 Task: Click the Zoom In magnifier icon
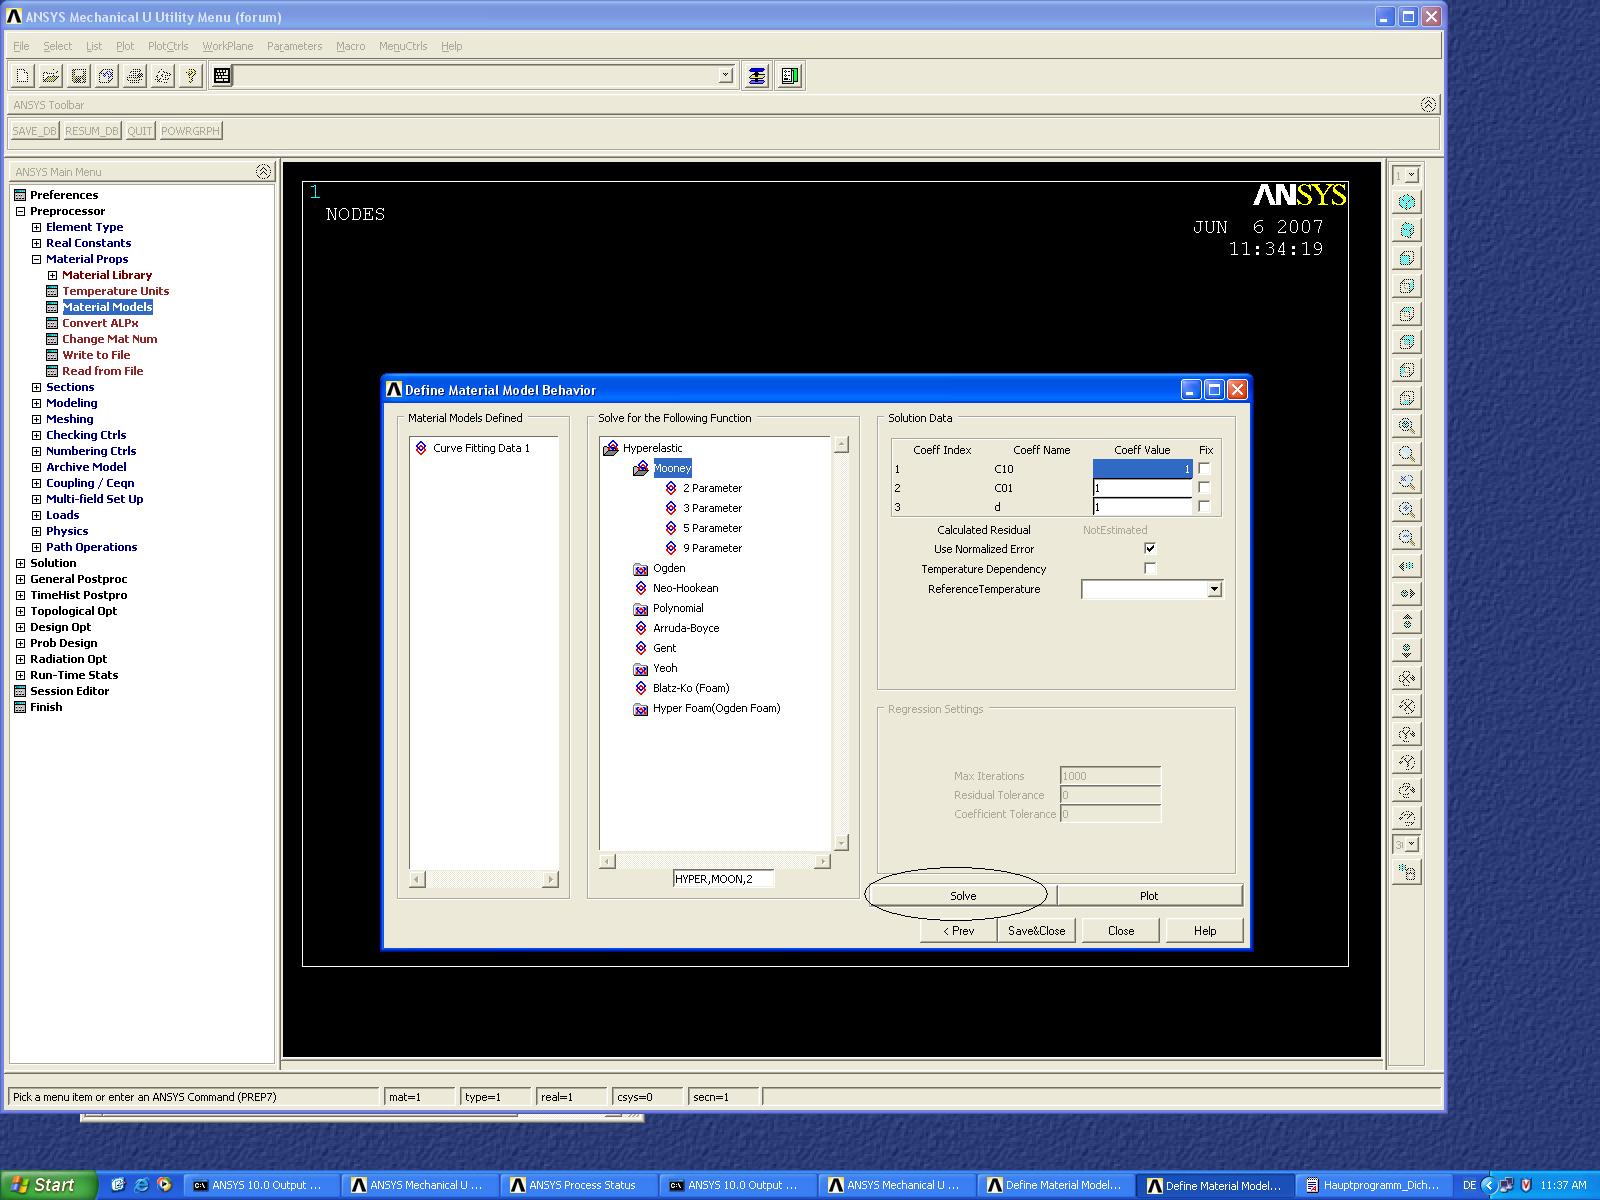[x=1407, y=510]
